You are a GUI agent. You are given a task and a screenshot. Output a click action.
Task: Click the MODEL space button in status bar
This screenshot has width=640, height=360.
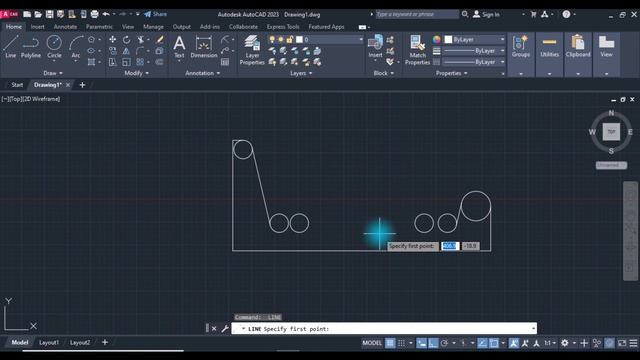372,343
